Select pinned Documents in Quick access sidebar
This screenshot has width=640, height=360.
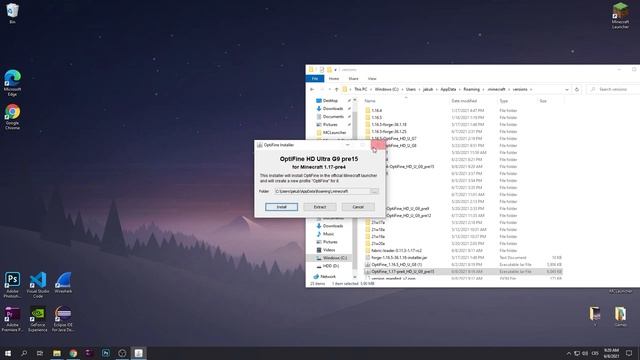(333, 116)
